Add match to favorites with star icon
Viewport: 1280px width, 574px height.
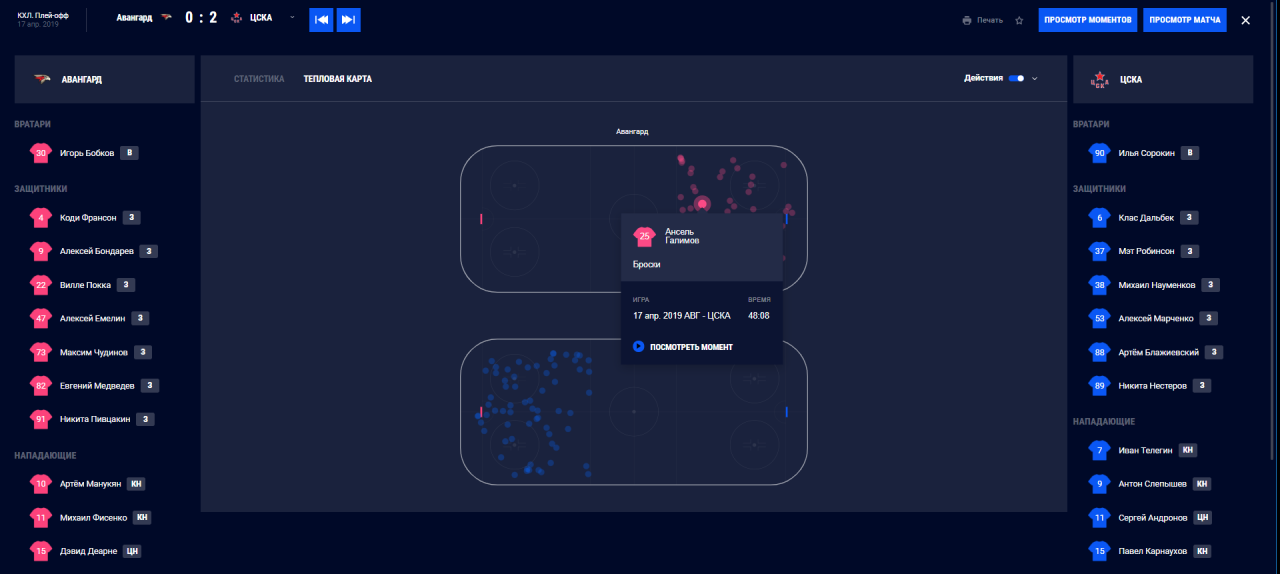click(1019, 20)
